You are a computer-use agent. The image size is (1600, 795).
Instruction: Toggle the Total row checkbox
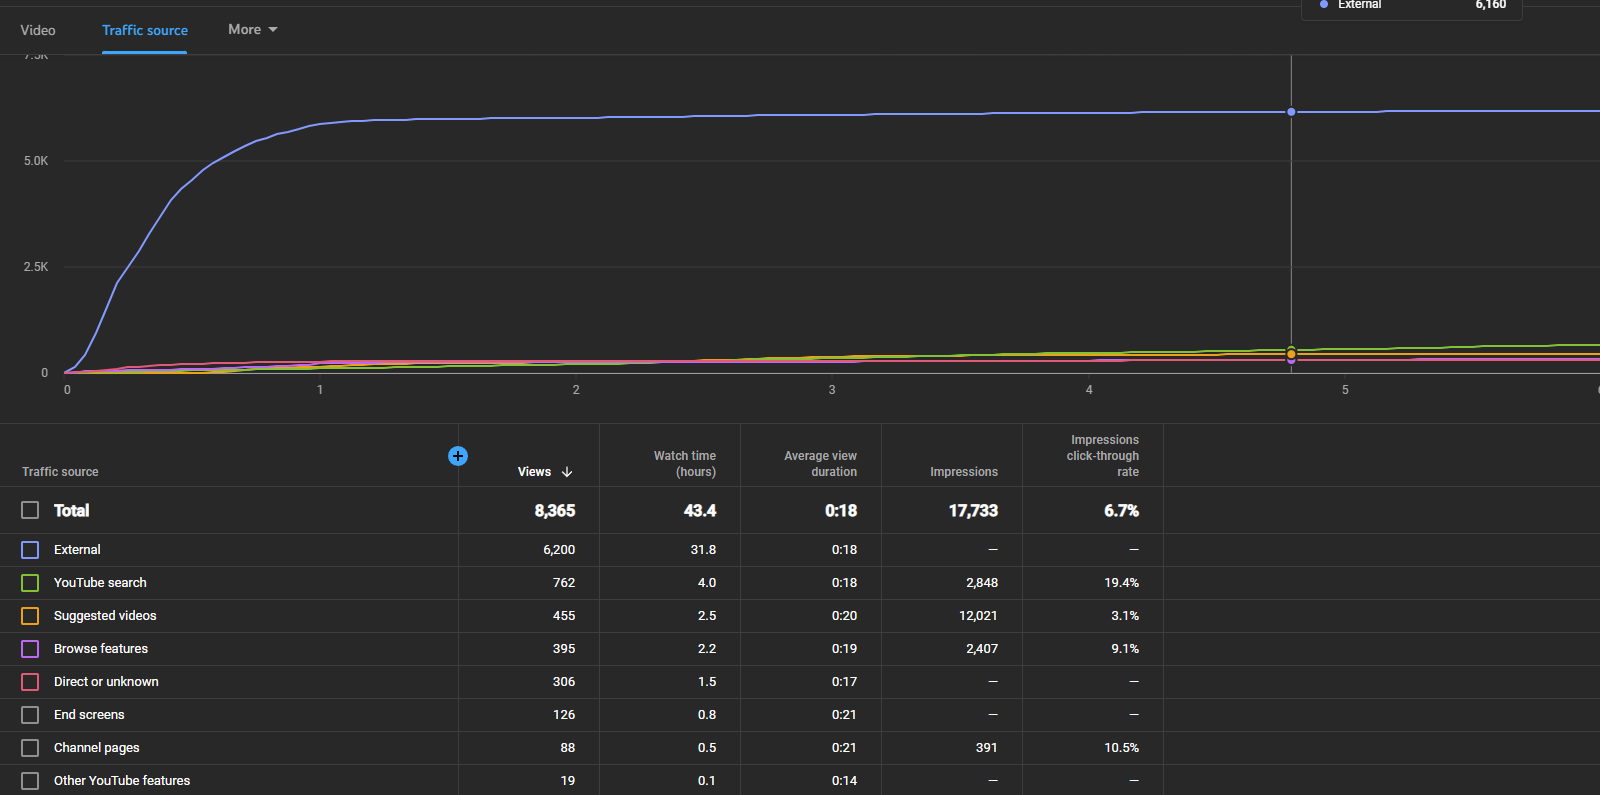click(30, 510)
